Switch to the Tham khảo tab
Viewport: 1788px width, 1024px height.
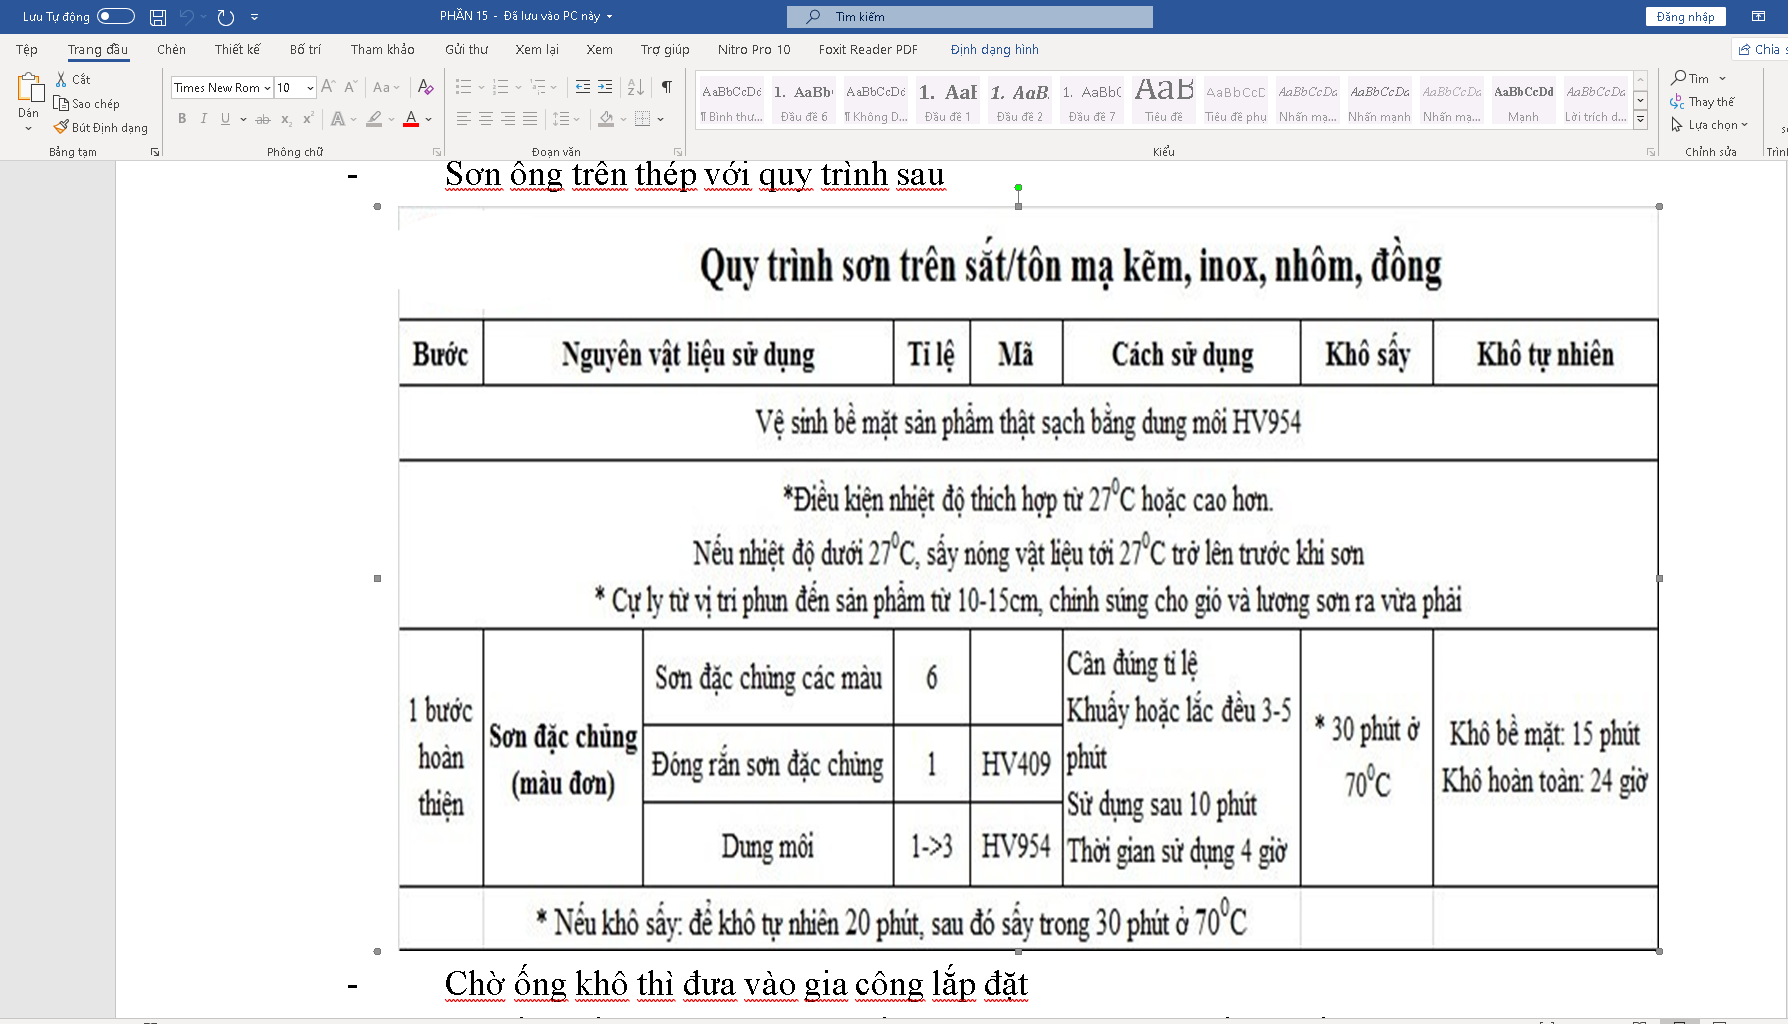(x=382, y=49)
